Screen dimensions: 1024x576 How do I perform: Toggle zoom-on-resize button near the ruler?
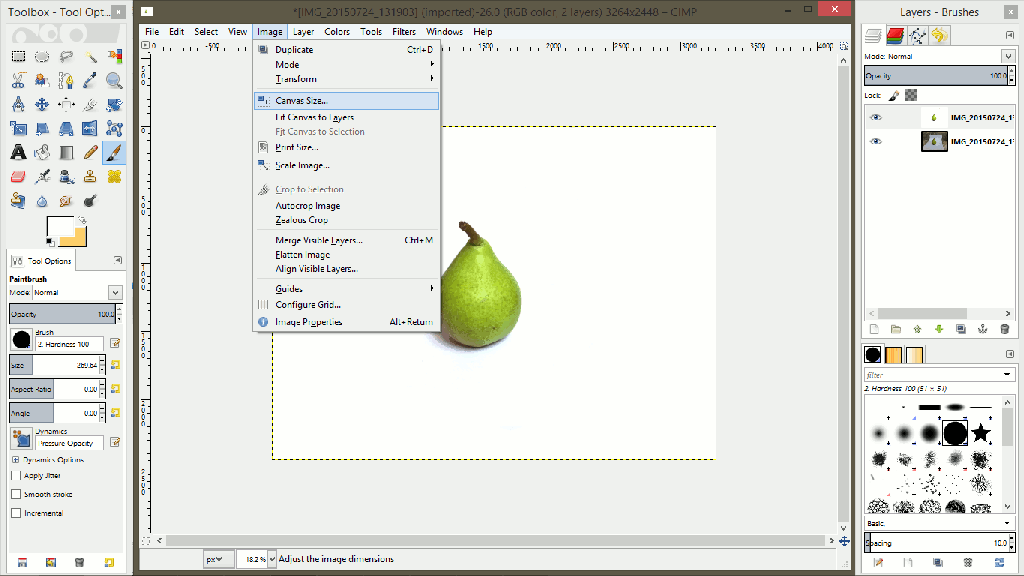pyautogui.click(x=844, y=46)
